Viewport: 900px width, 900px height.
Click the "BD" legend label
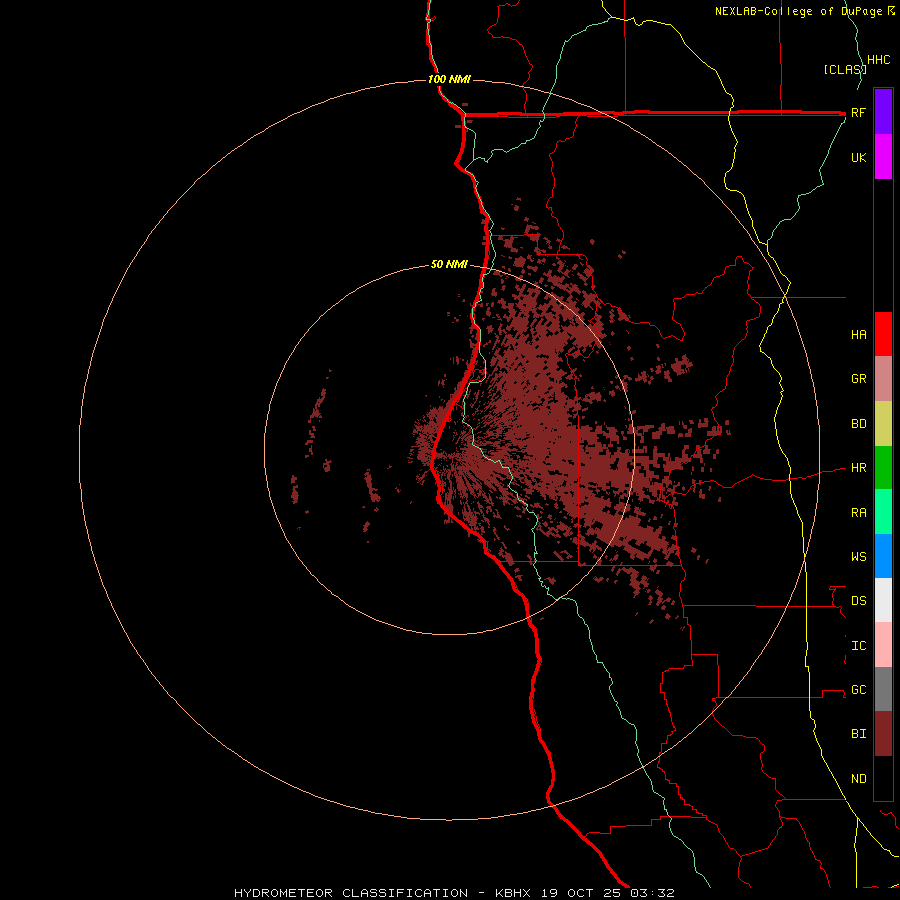[x=858, y=424]
